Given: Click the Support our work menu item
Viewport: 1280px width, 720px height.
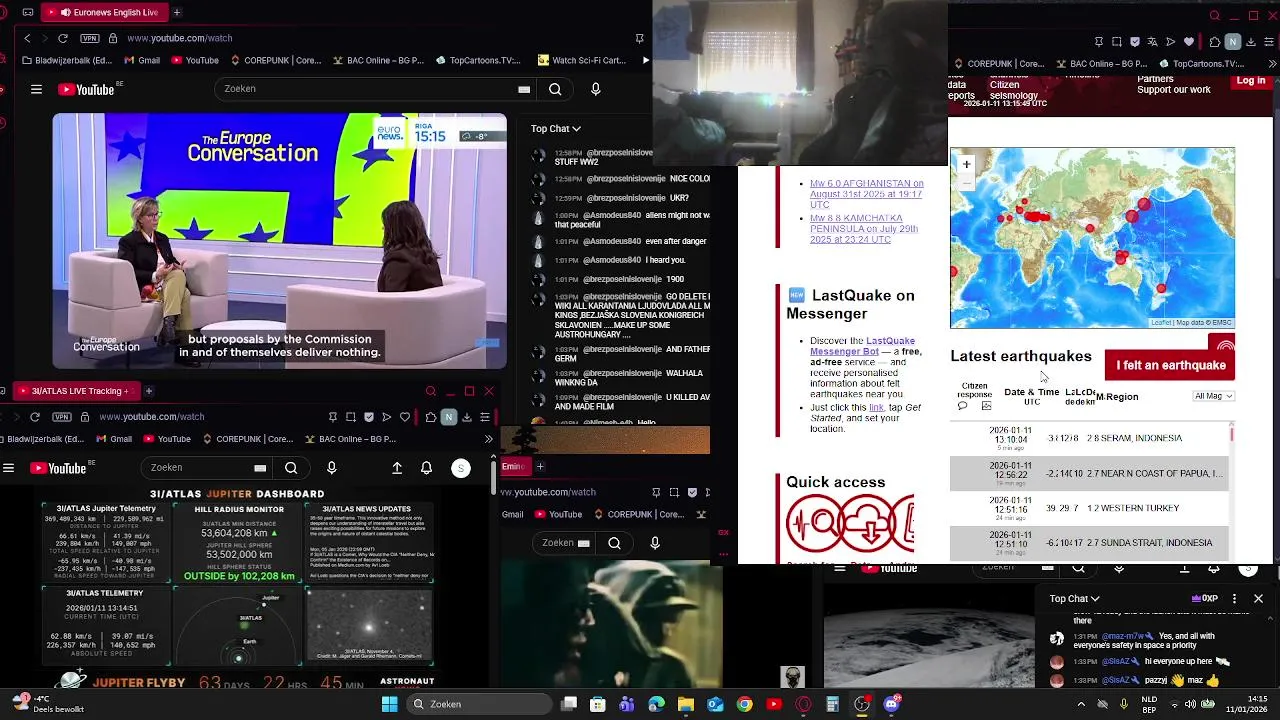Looking at the screenshot, I should 1173,90.
